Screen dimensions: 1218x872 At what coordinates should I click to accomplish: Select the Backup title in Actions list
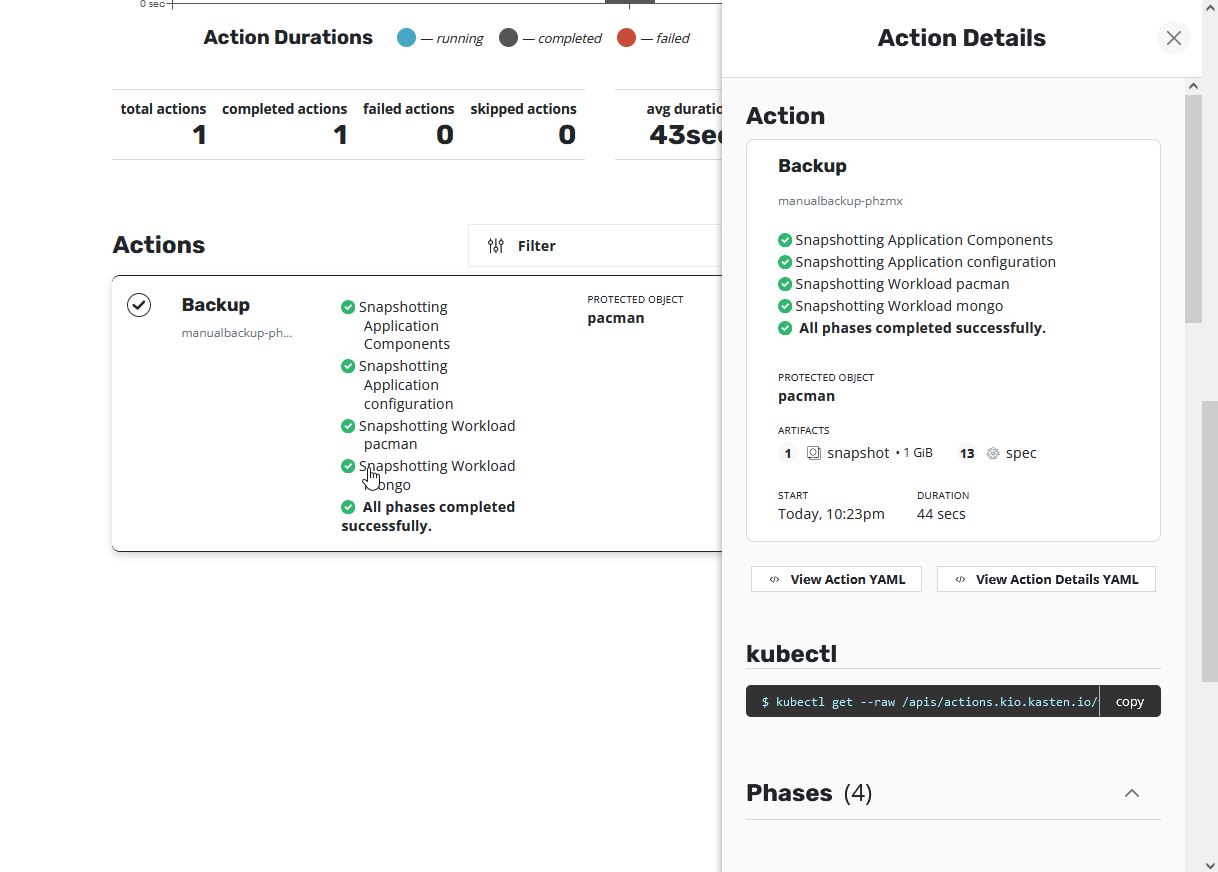216,305
